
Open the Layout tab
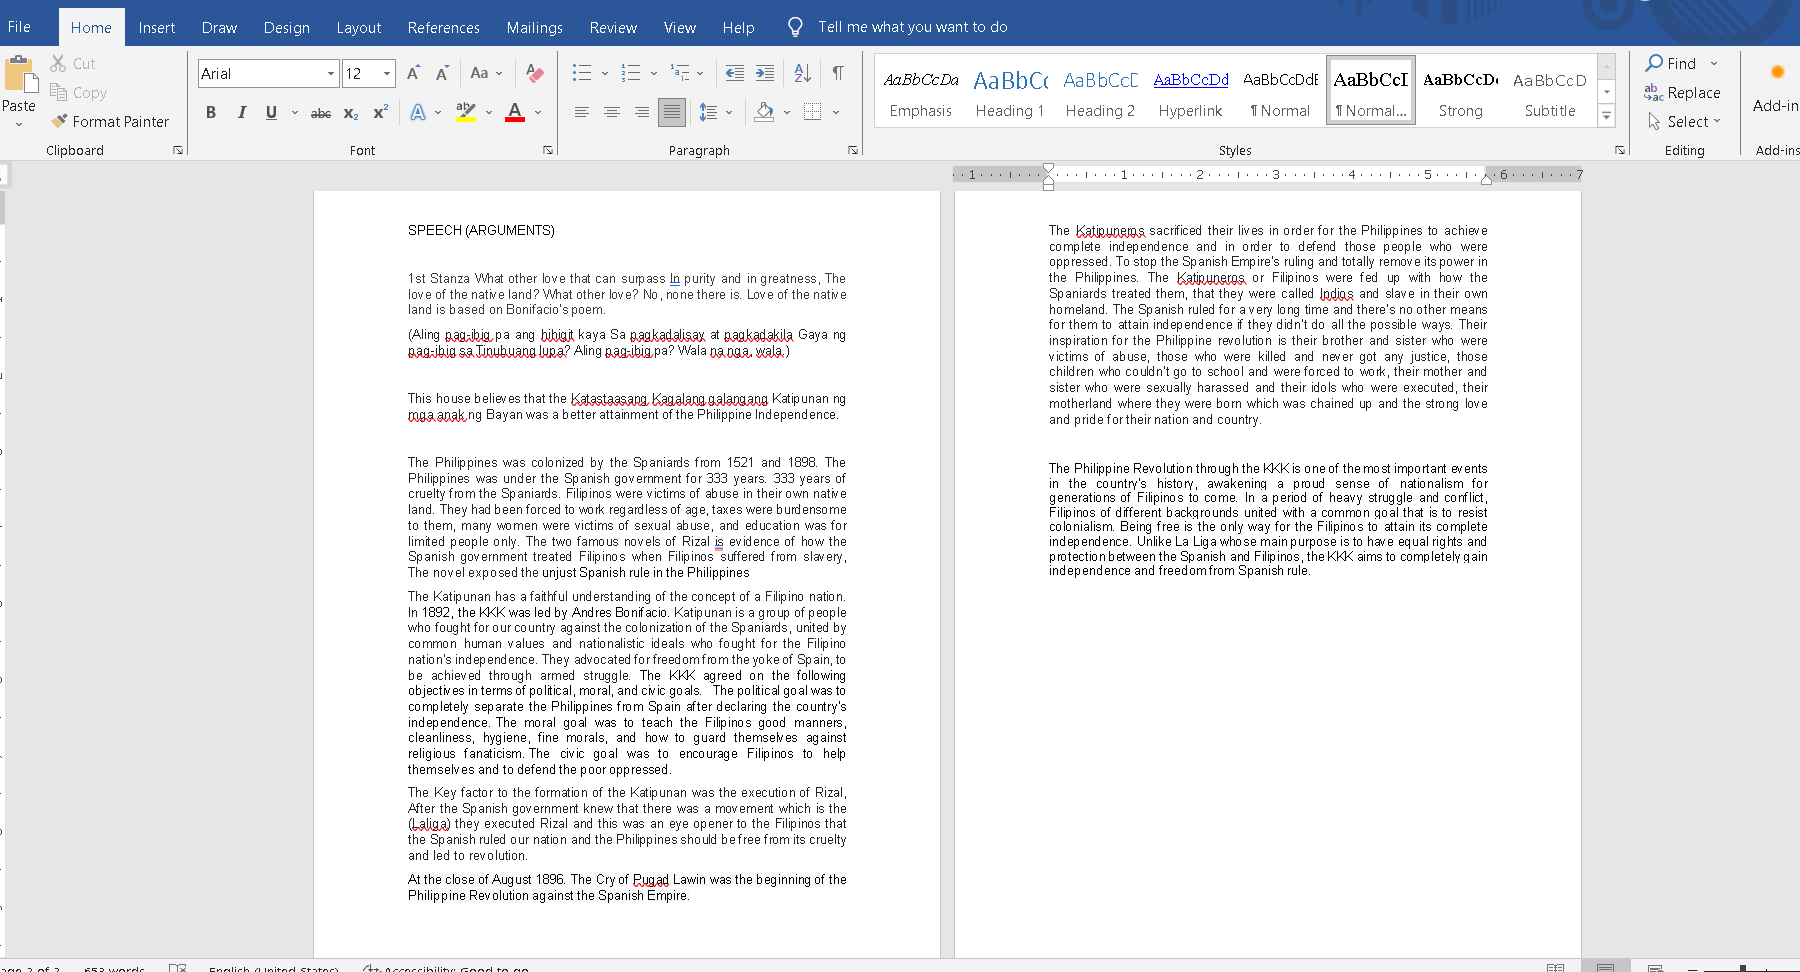(x=359, y=28)
